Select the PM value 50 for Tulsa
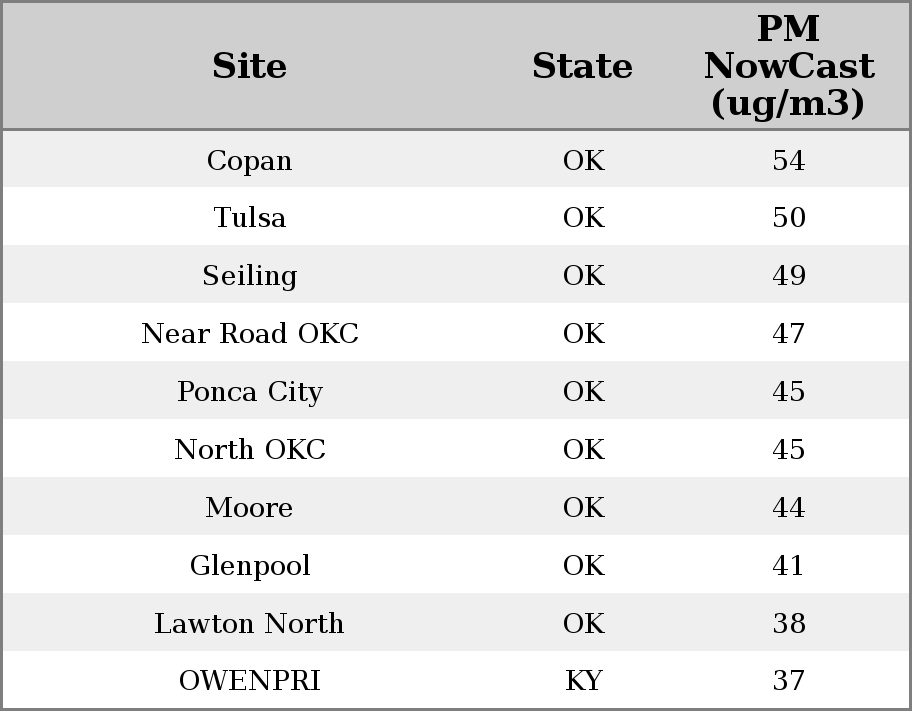Screen dimensions: 912x711 point(788,218)
